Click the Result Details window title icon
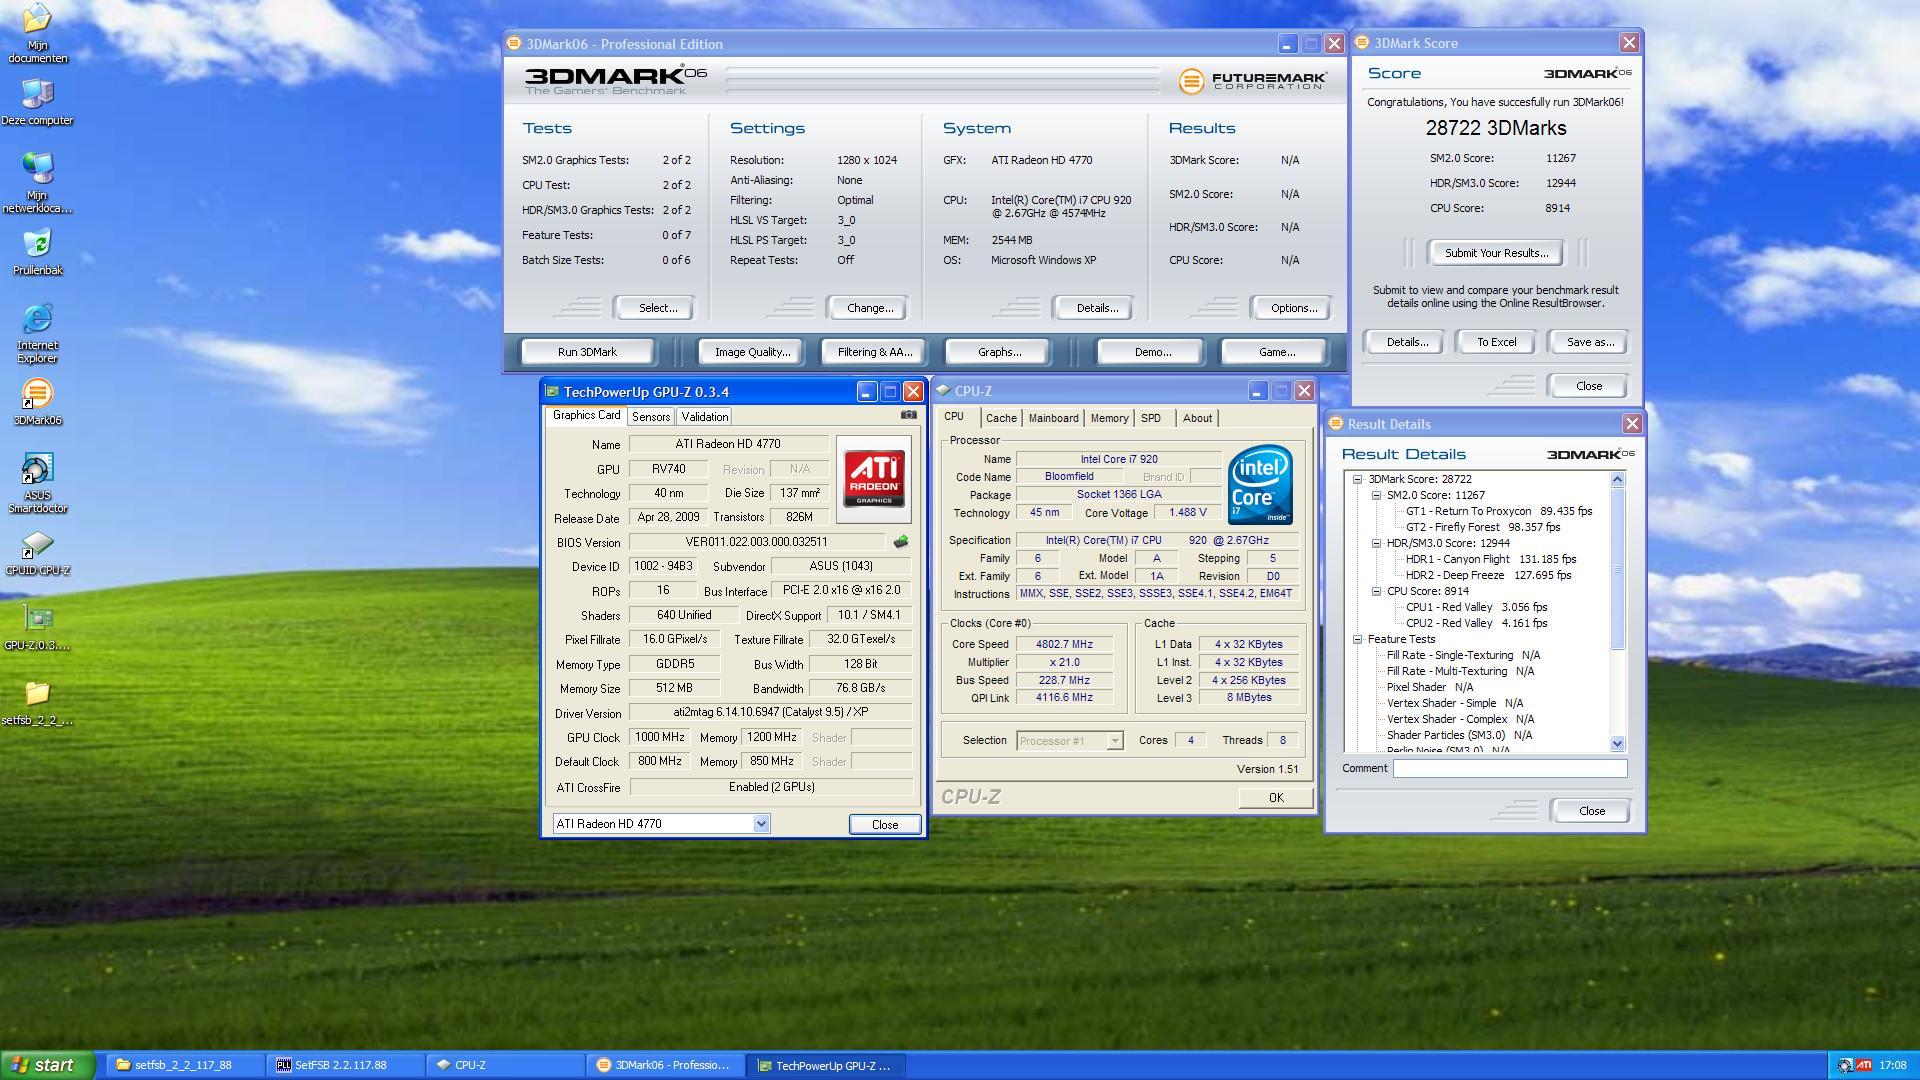This screenshot has height=1080, width=1920. pos(1335,424)
